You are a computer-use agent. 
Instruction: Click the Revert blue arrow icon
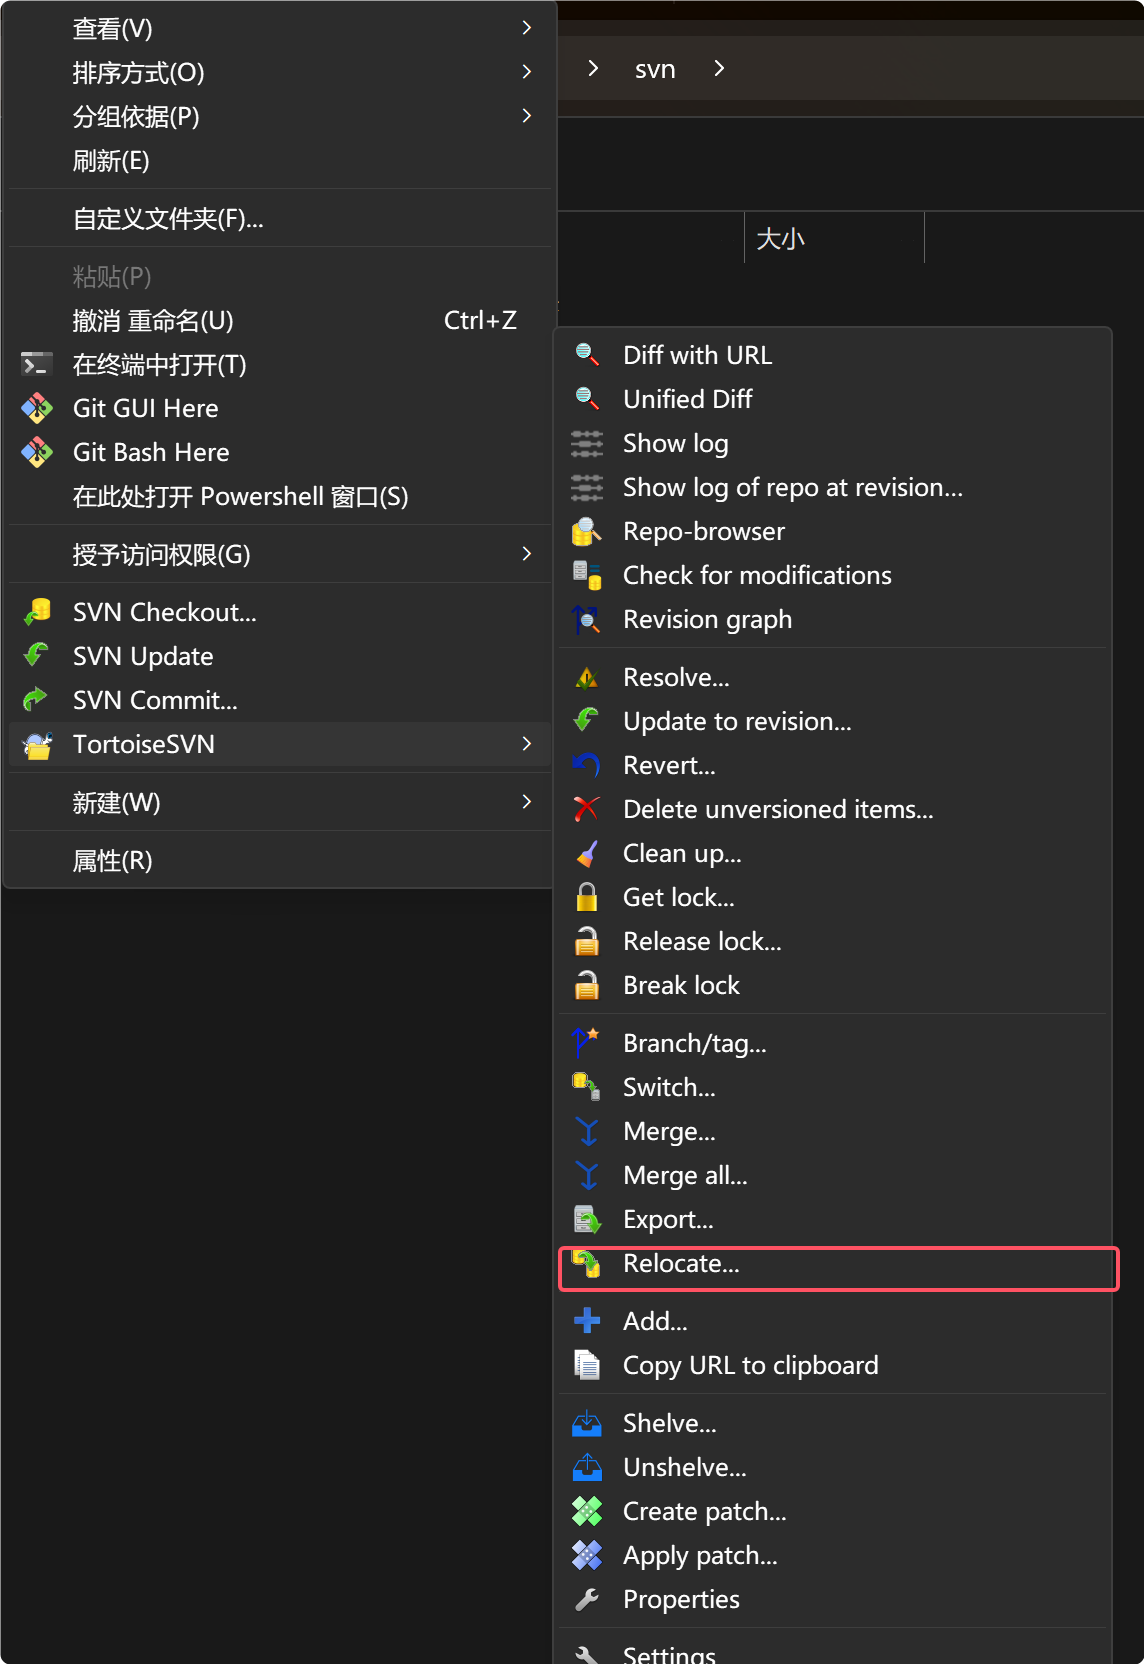587,765
